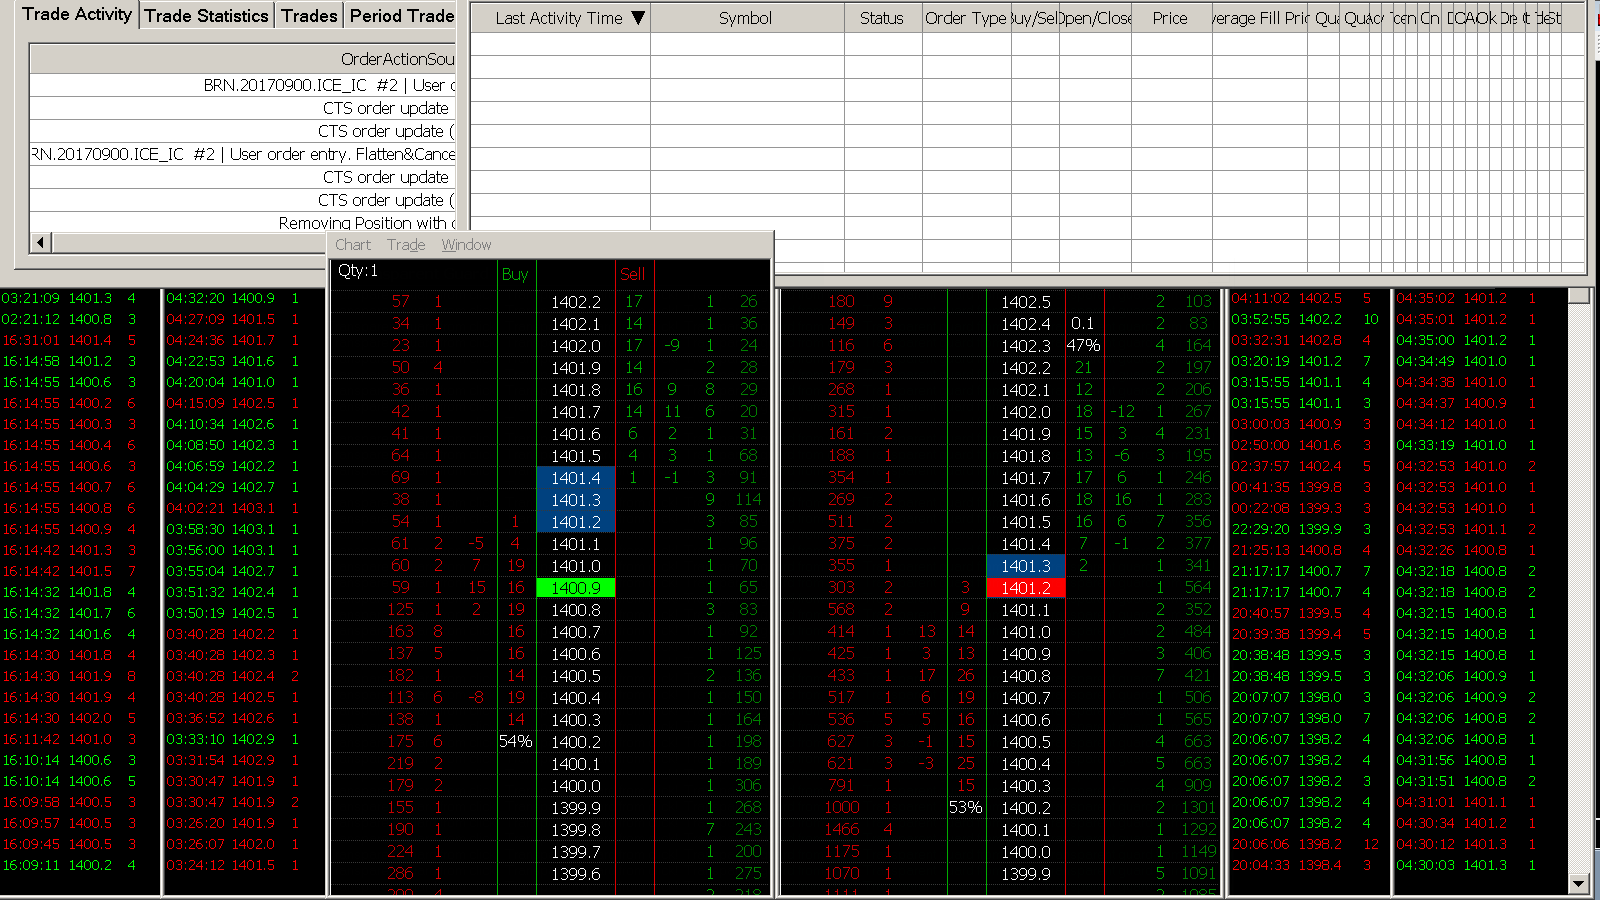Click the 1402.4 price level in ladder
The width and height of the screenshot is (1600, 900).
tap(1026, 324)
